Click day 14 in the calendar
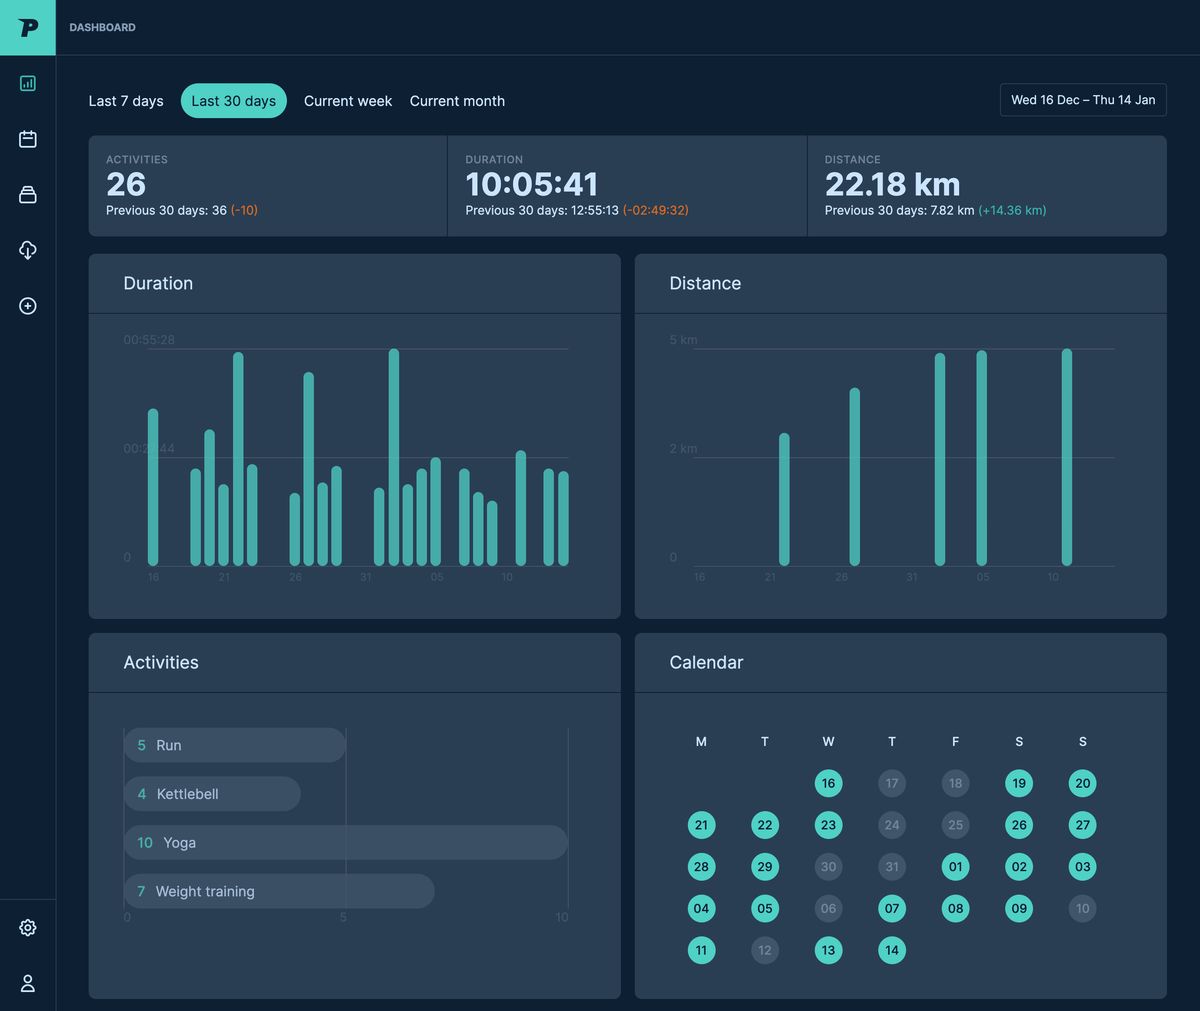This screenshot has width=1200, height=1011. pos(892,950)
